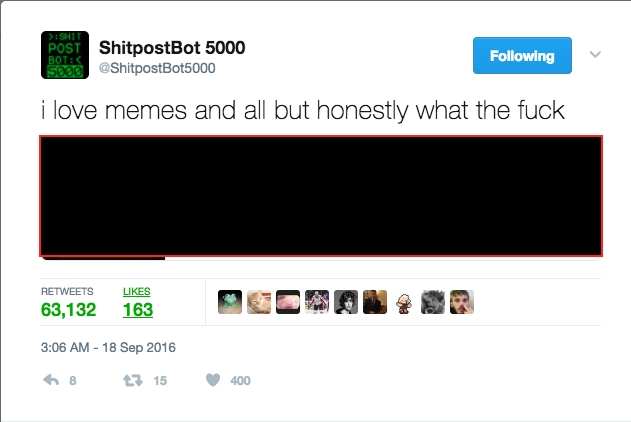Image resolution: width=631 pixels, height=422 pixels.
Task: View the 63,132 retweets list
Action: coord(68,303)
